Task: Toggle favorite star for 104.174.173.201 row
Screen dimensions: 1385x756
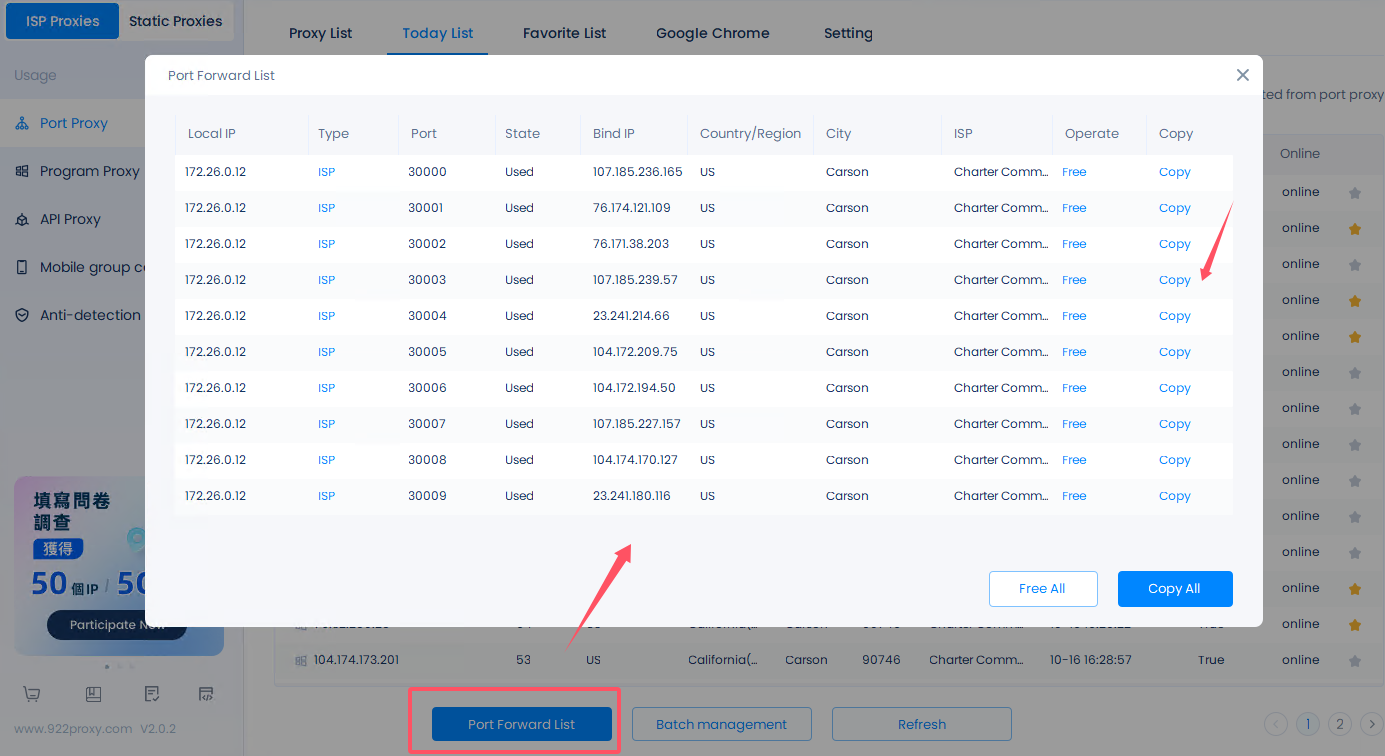Action: coord(1355,661)
